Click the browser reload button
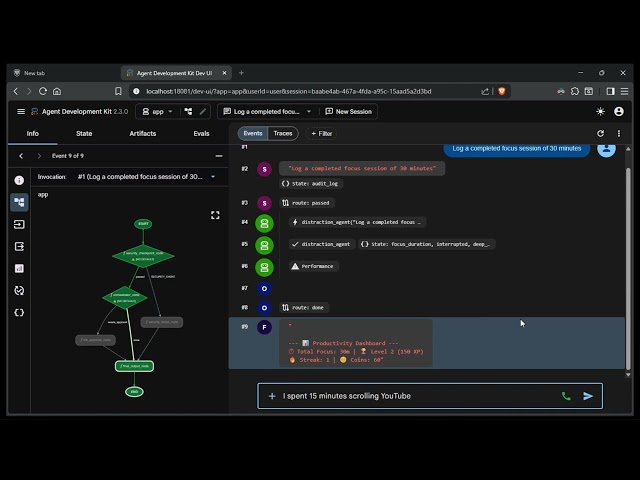Image resolution: width=640 pixels, height=480 pixels. coord(43,91)
